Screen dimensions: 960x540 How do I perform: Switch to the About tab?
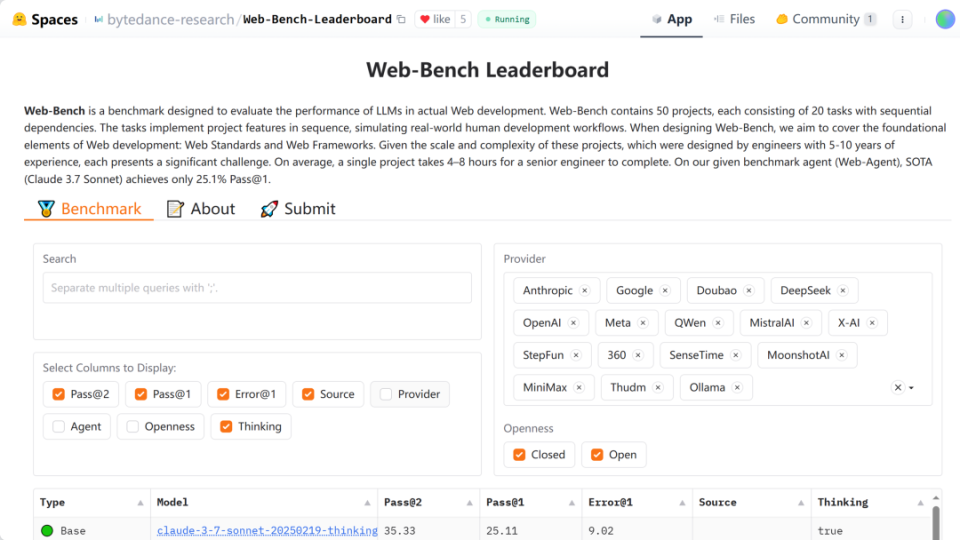click(201, 209)
